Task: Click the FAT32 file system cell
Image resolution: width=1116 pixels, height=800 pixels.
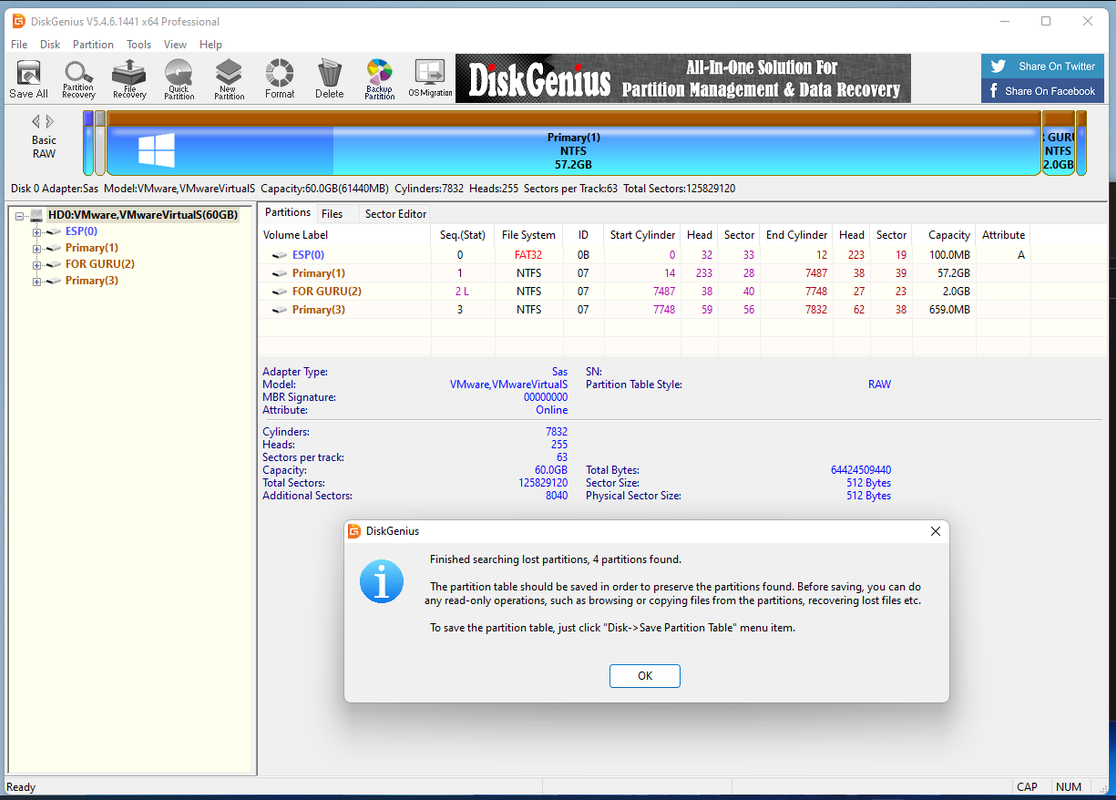Action: pos(528,255)
